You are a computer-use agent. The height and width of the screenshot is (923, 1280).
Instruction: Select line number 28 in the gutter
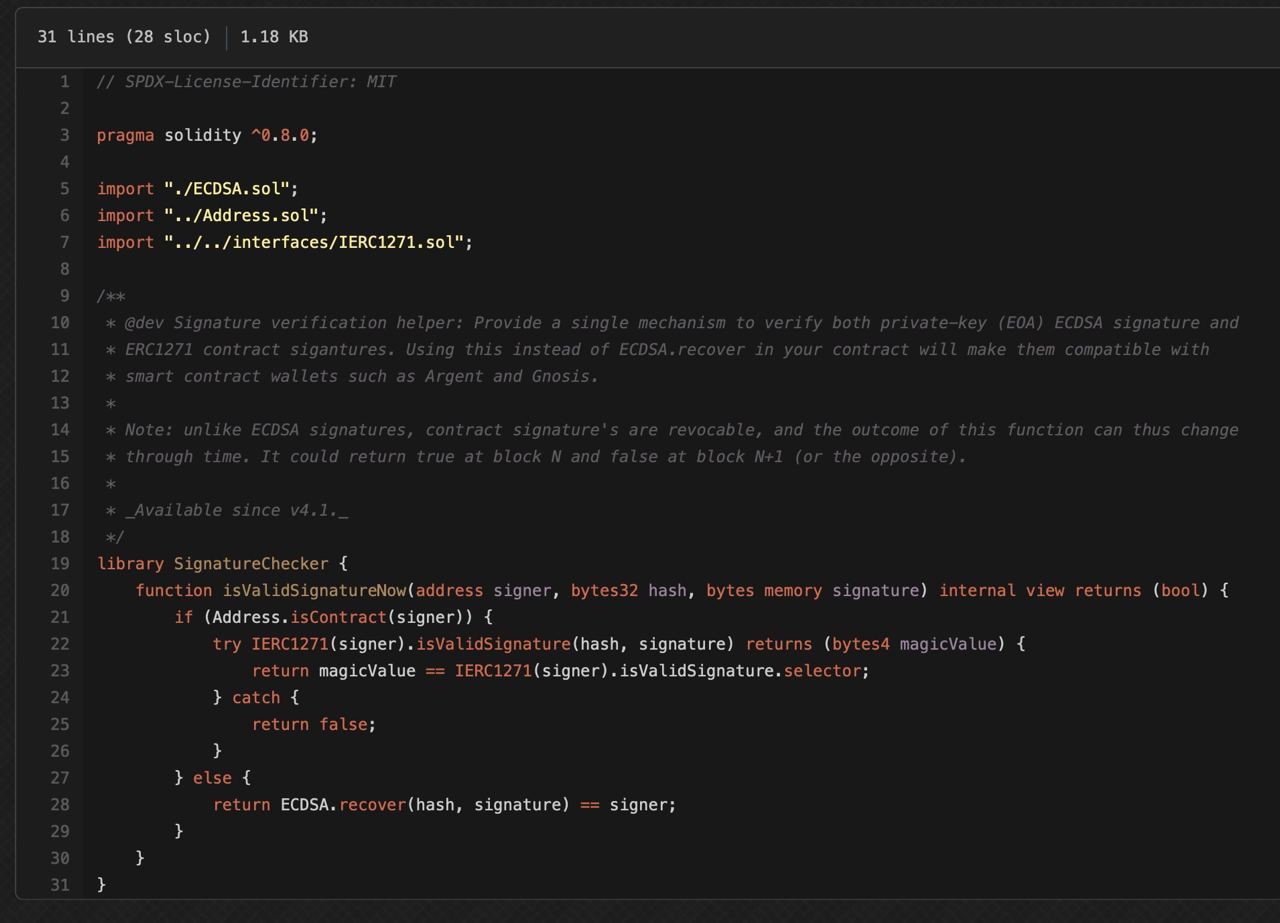click(x=60, y=805)
